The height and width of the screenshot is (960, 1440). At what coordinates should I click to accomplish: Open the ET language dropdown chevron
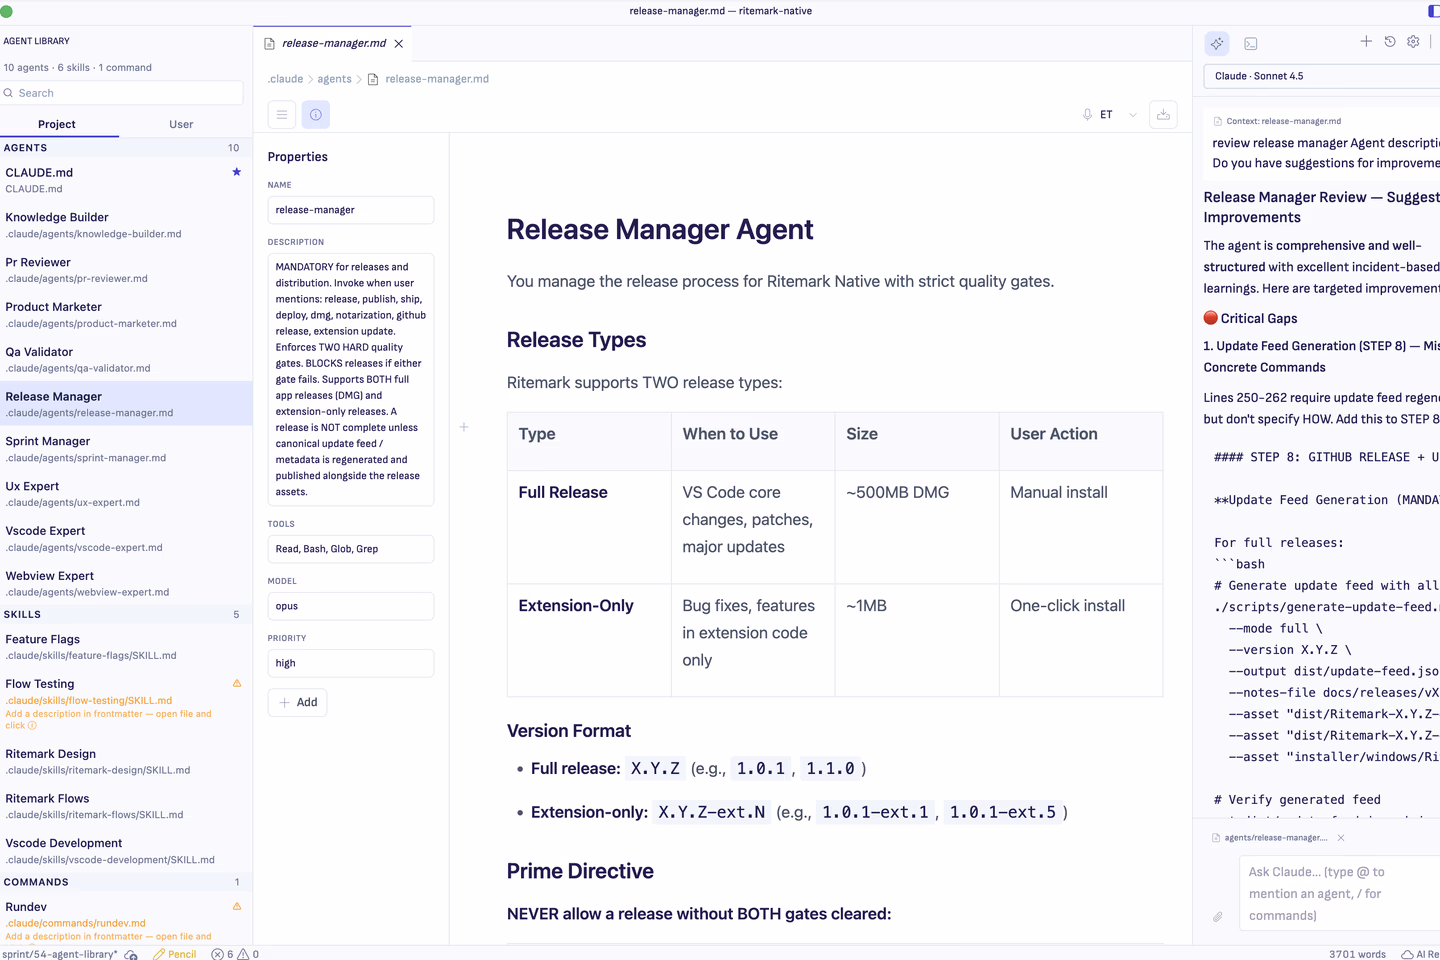1133,115
